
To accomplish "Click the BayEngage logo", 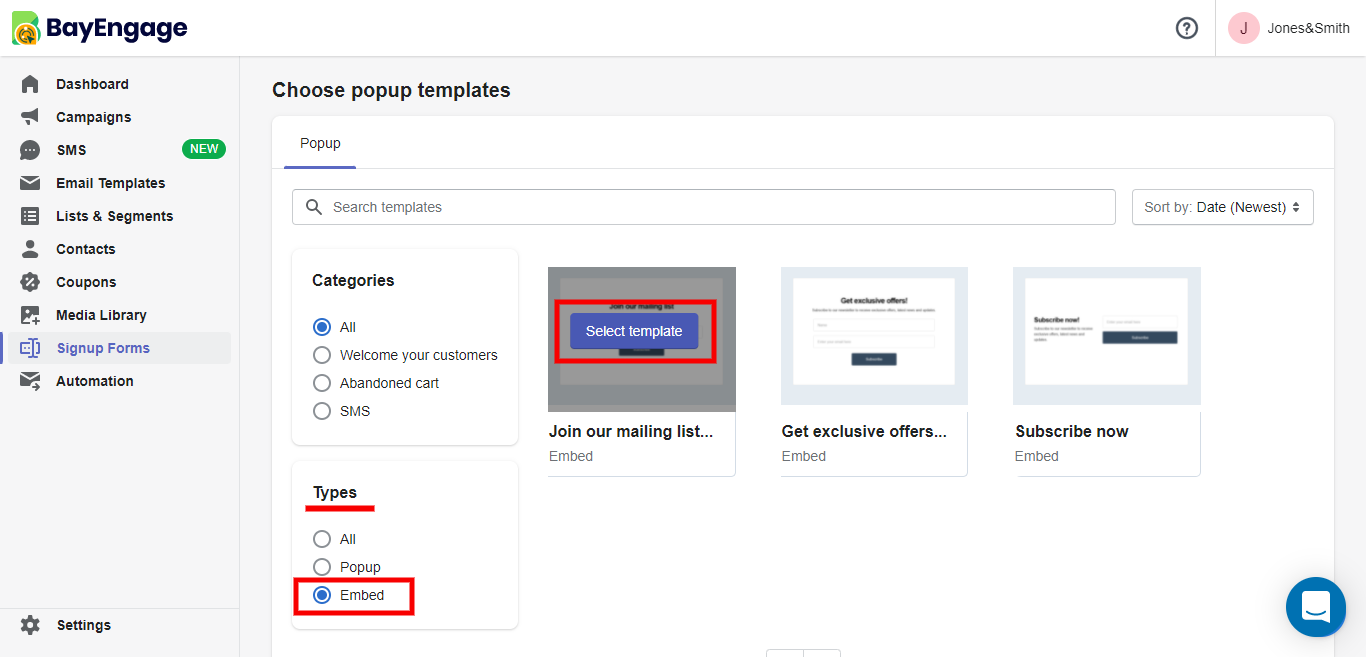I will pyautogui.click(x=100, y=28).
